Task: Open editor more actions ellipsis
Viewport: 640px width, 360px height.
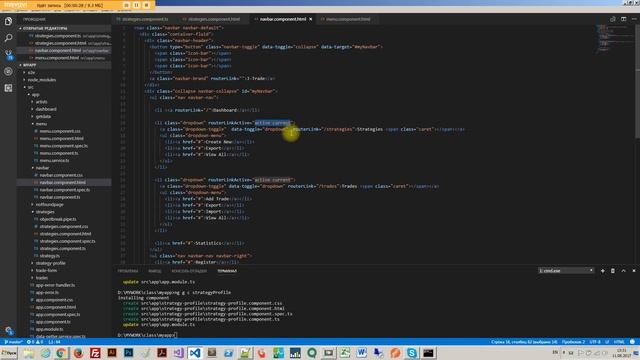Action: point(634,19)
